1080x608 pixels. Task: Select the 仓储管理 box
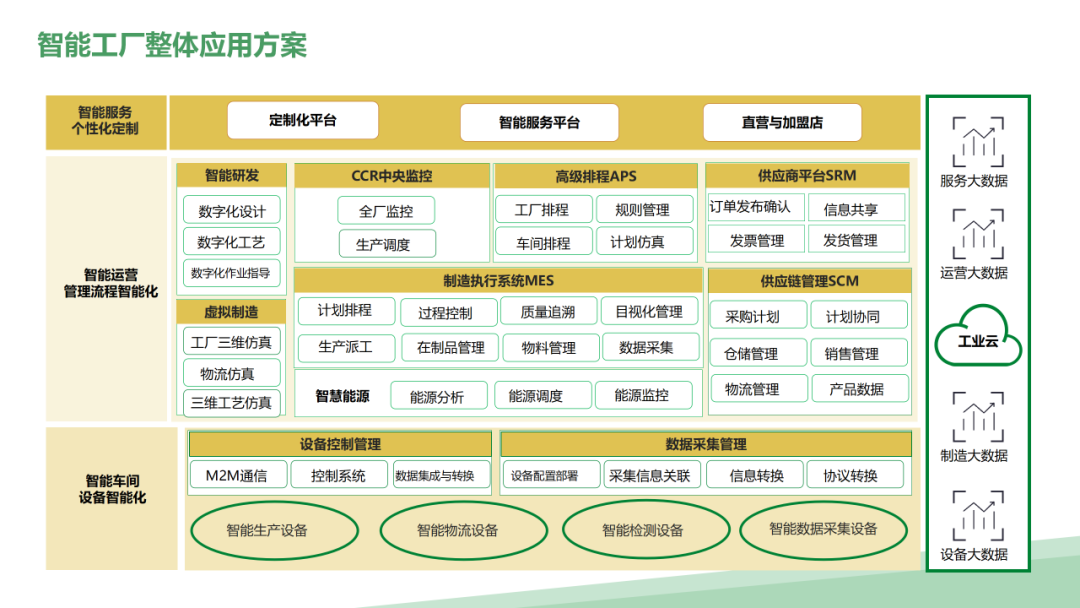(x=758, y=353)
